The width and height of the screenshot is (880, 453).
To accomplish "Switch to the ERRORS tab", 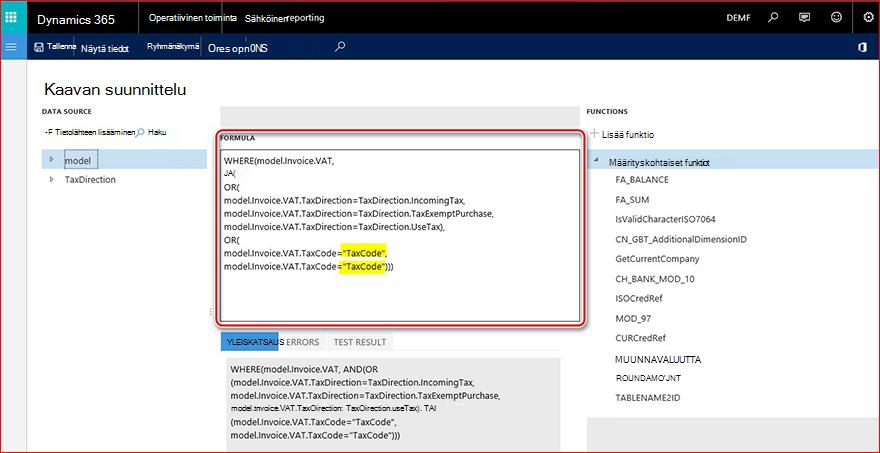I will click(x=302, y=342).
